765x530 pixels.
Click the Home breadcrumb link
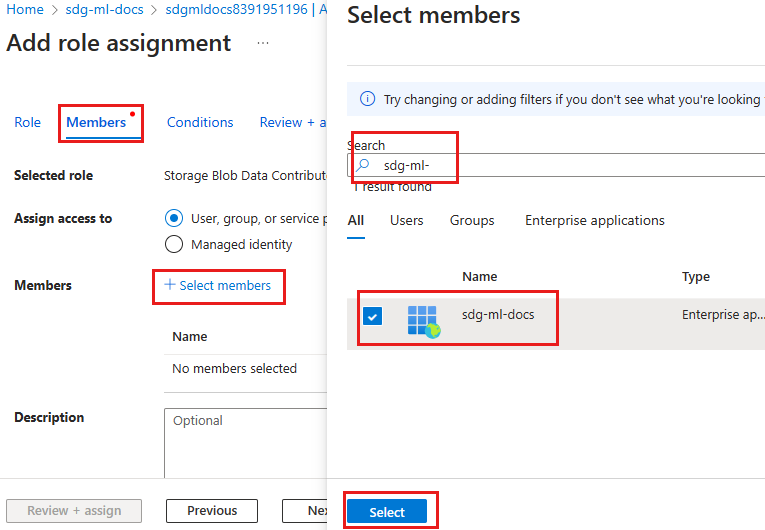(x=26, y=10)
